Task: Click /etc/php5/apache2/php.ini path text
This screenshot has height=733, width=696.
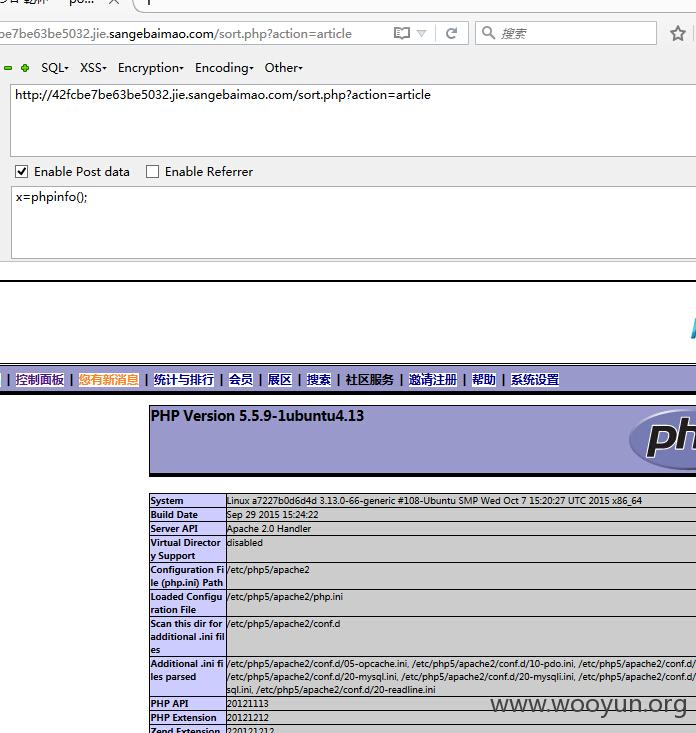Action: click(285, 597)
